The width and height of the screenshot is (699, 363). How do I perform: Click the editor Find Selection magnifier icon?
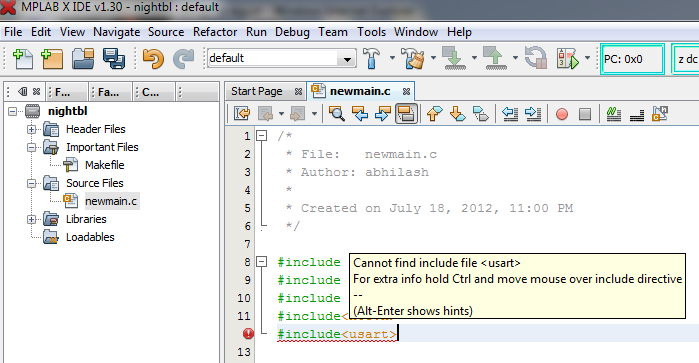(x=337, y=114)
